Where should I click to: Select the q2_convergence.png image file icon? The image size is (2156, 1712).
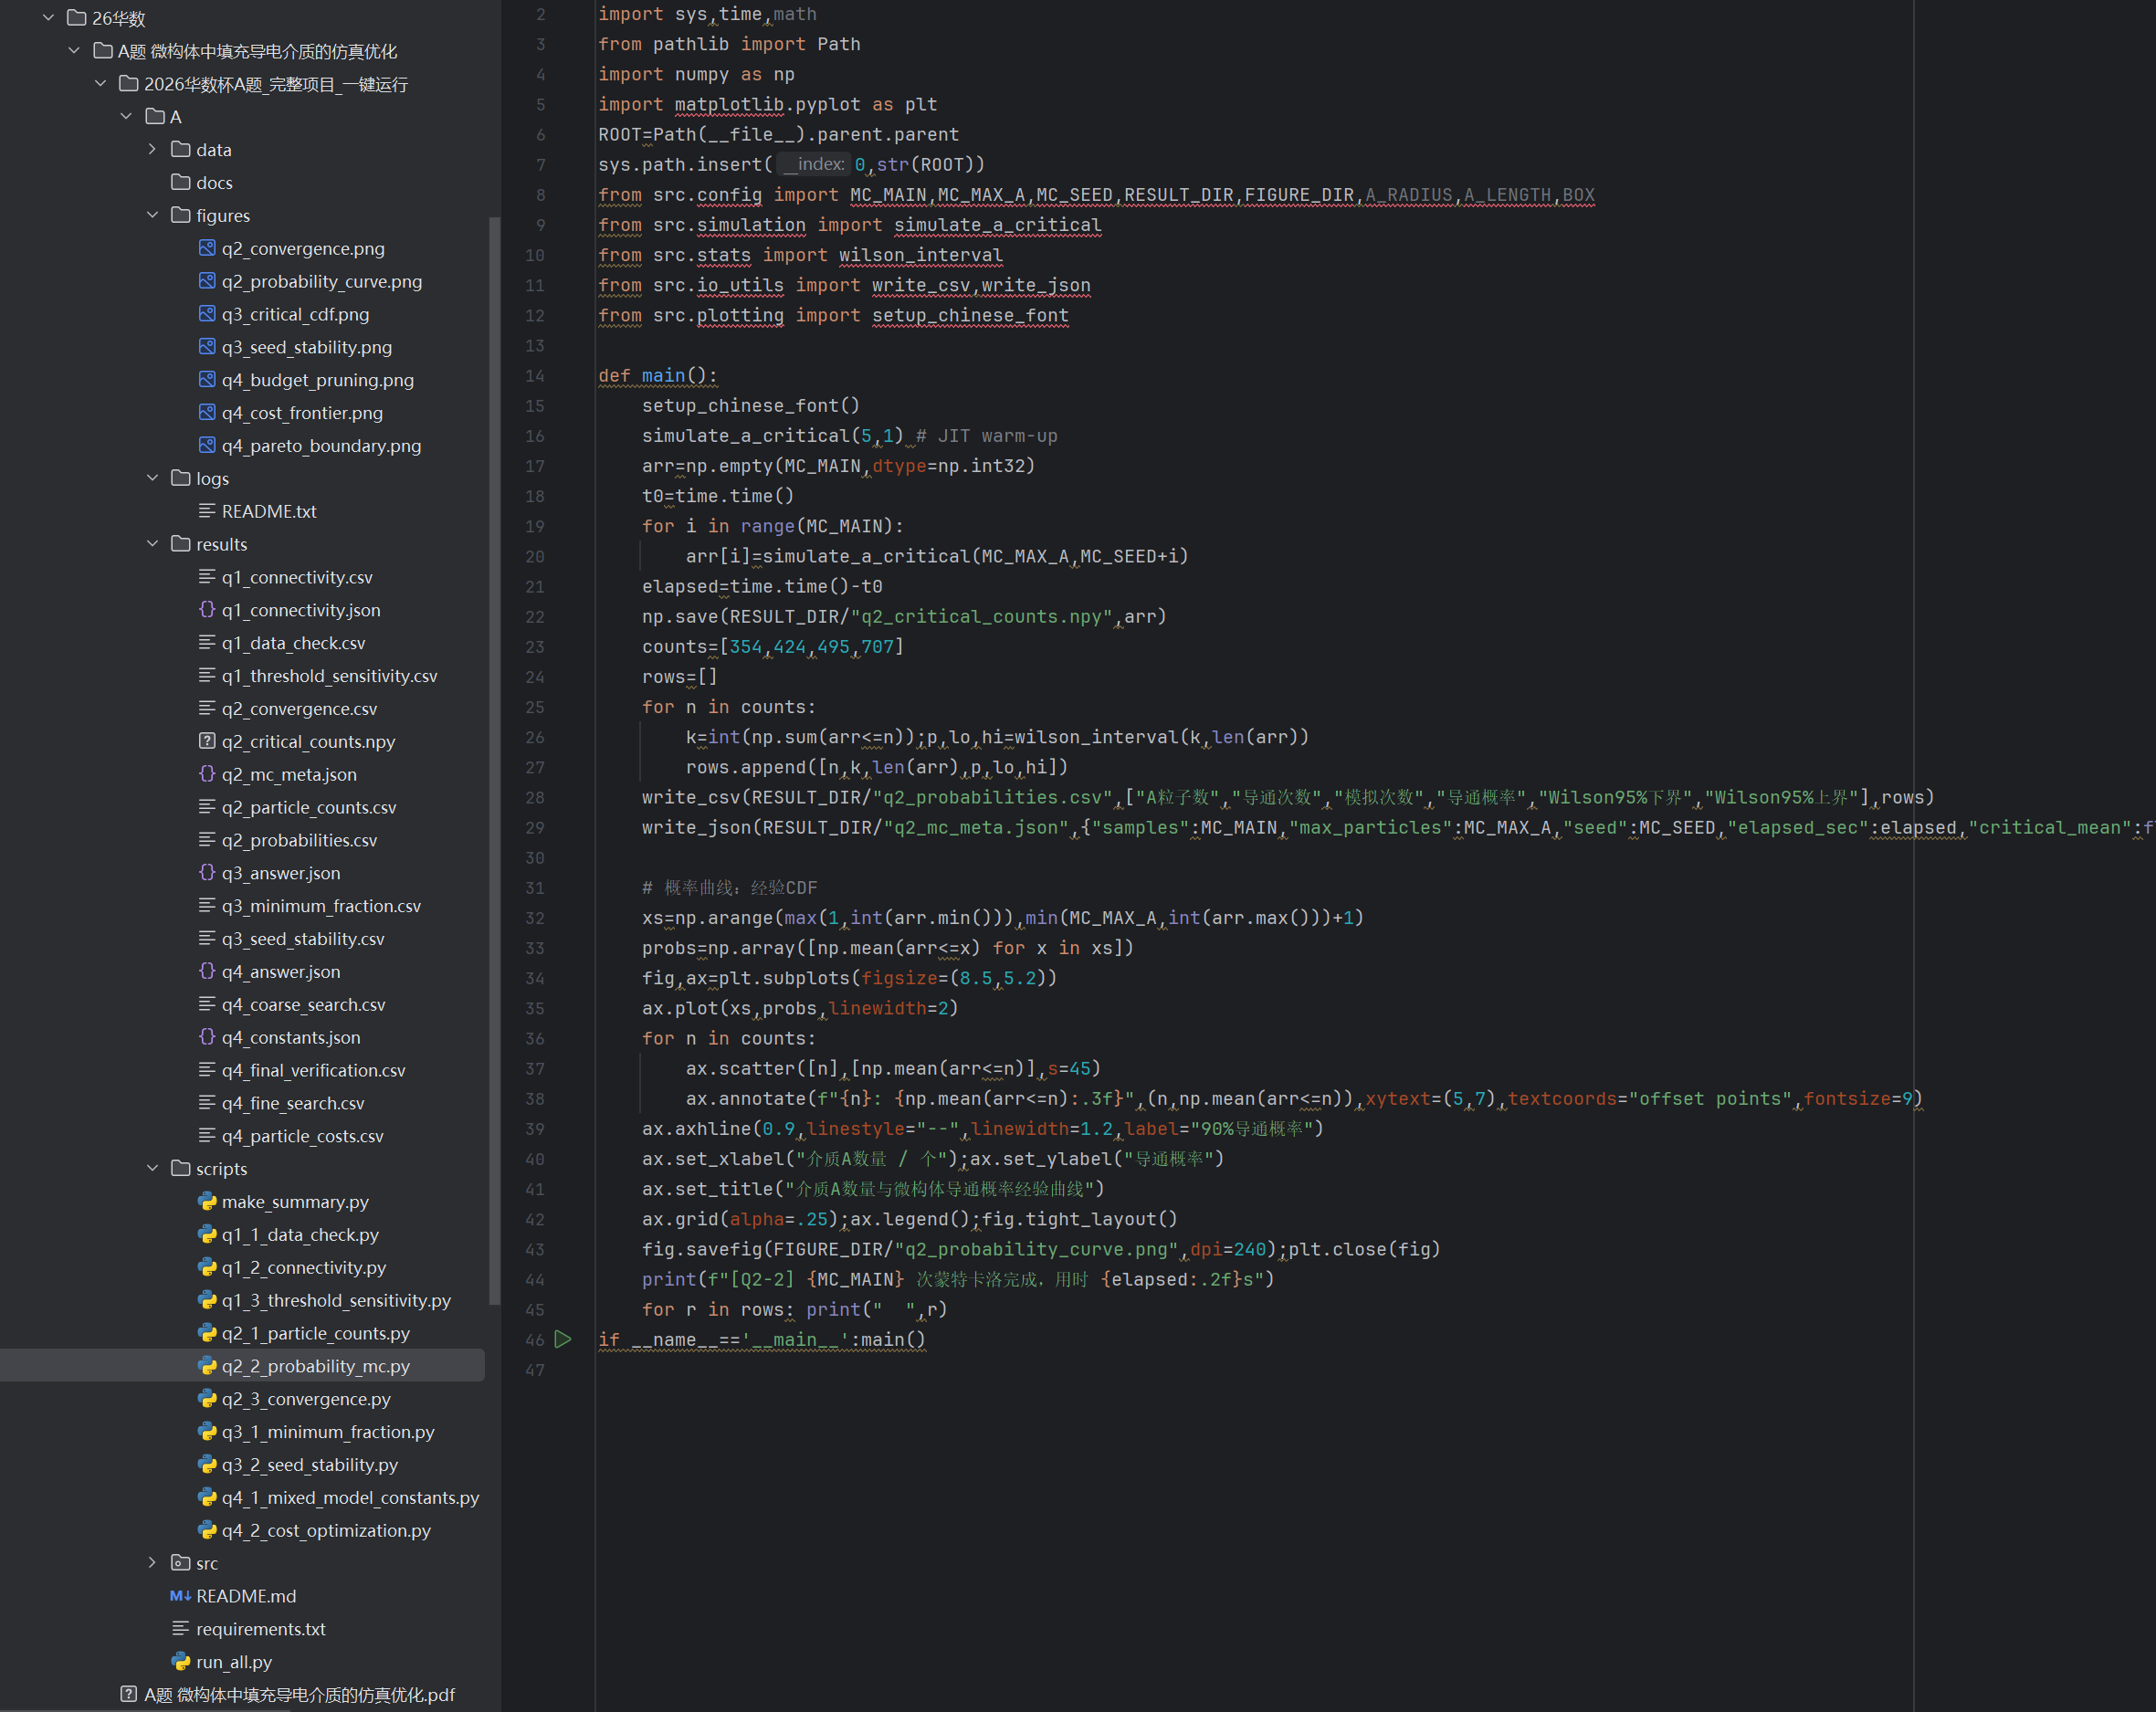[207, 248]
